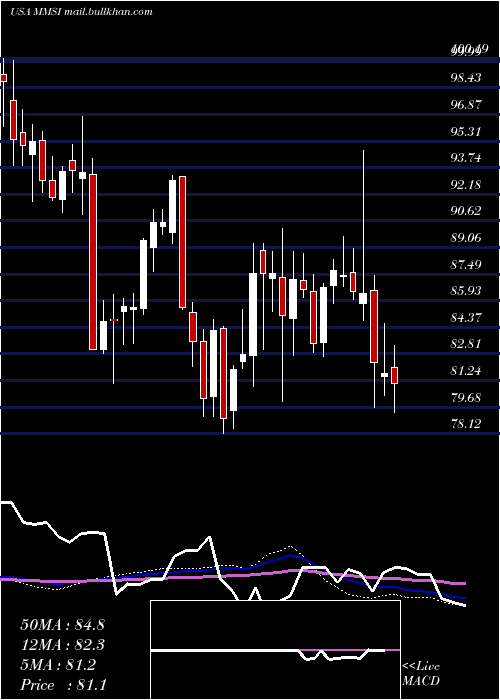The height and width of the screenshot is (700, 500).
Task: Click the 79.68 price axis label
Action: tap(466, 397)
